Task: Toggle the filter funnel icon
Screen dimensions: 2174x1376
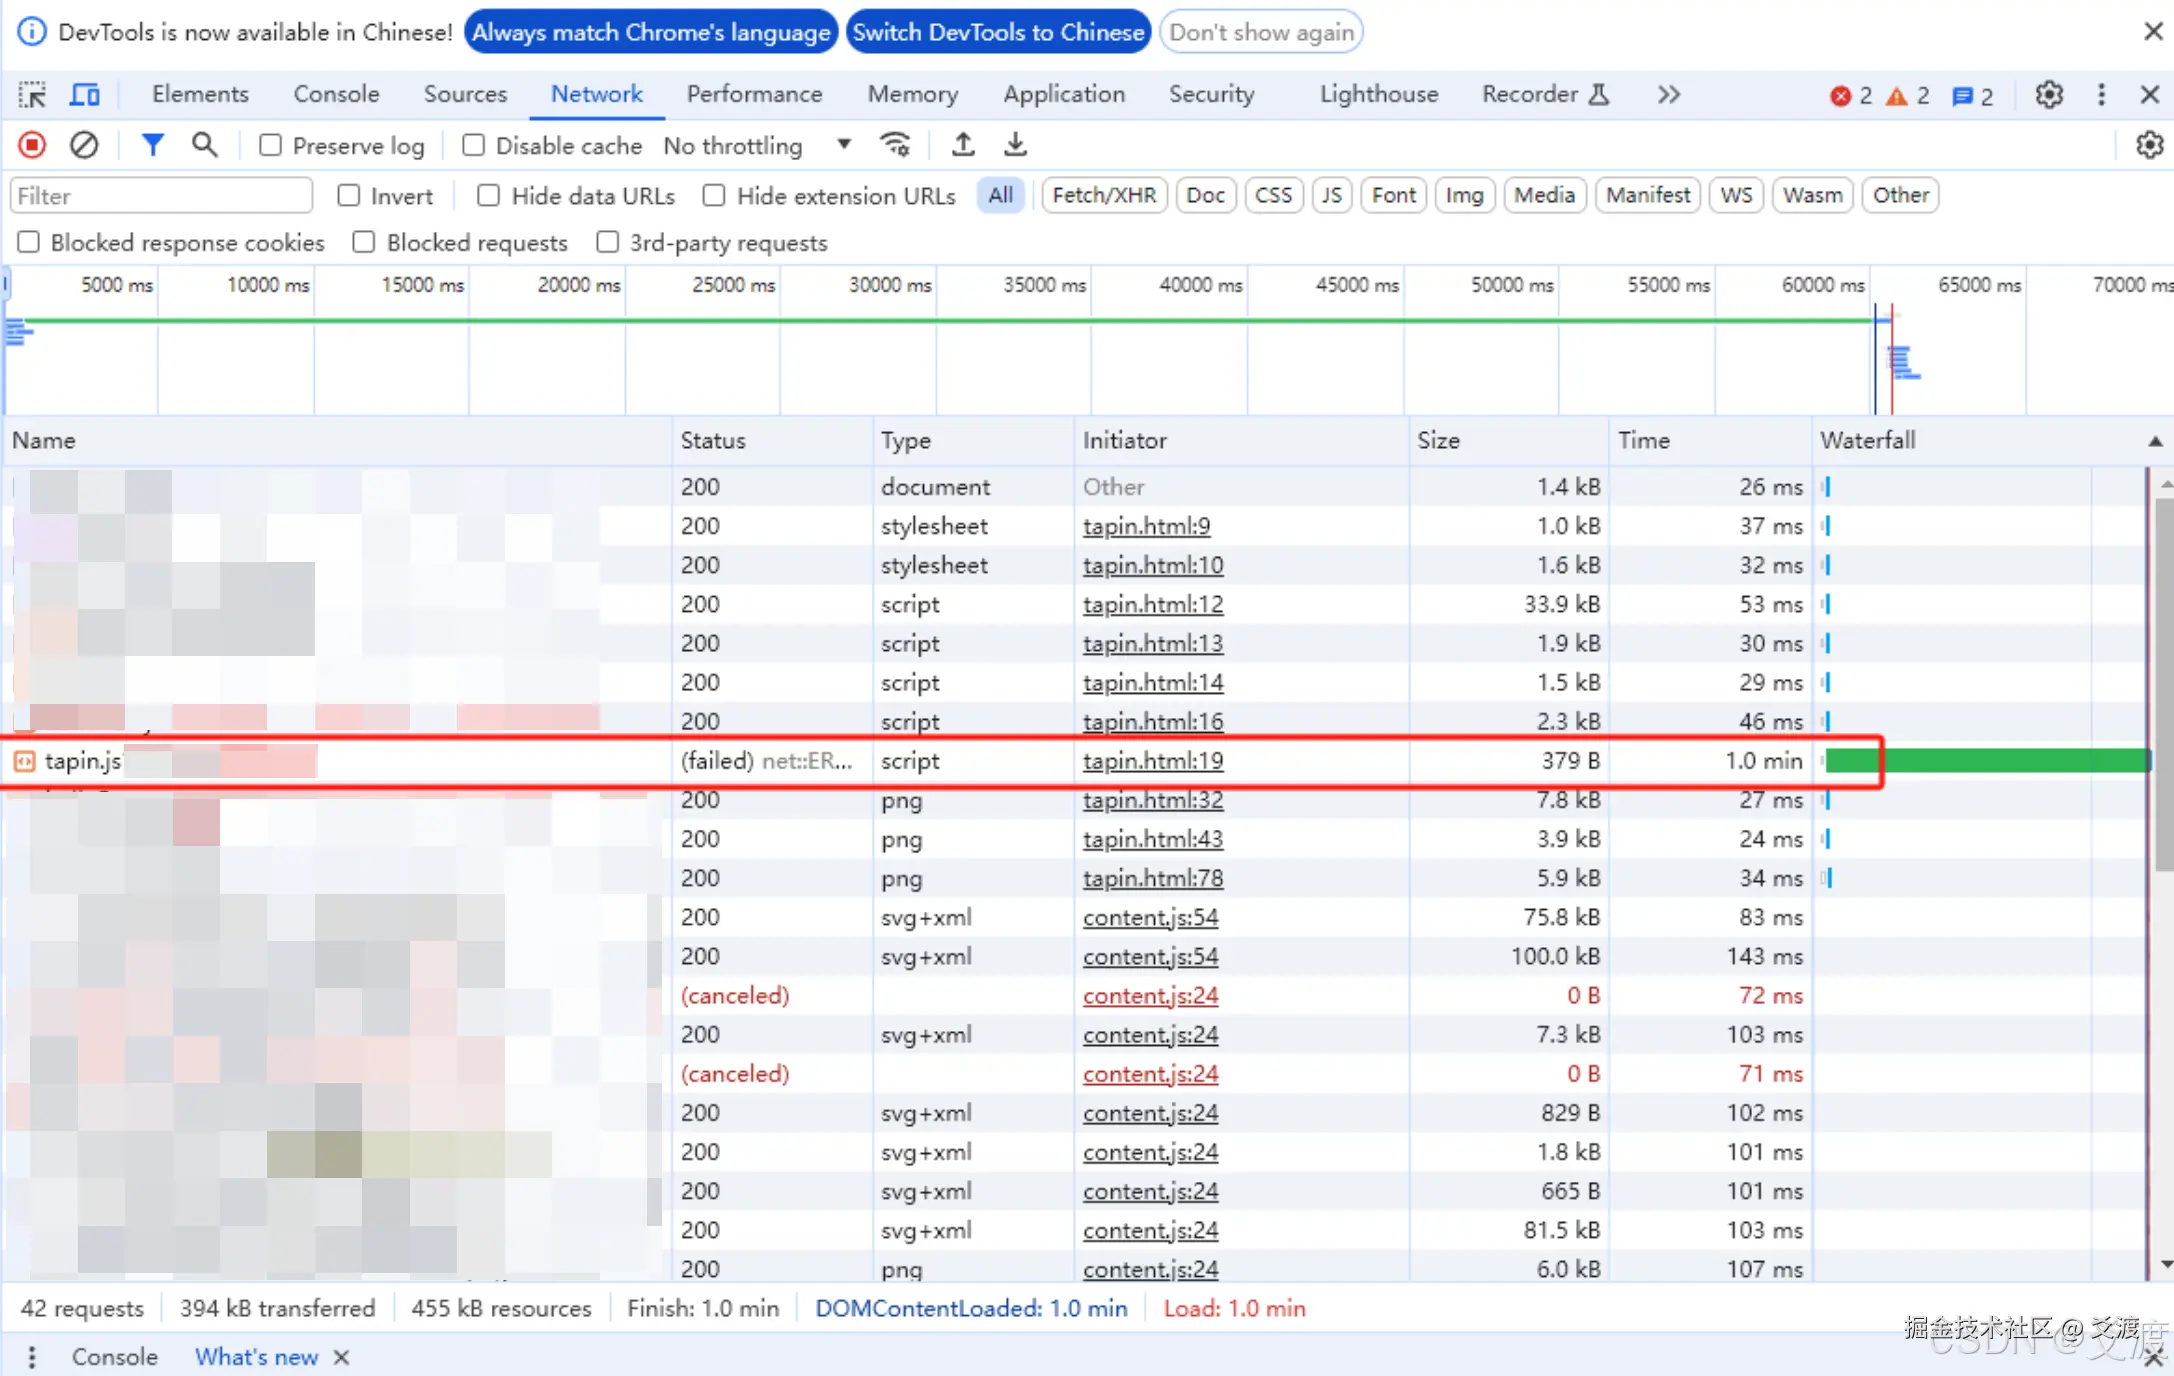Action: [x=152, y=146]
